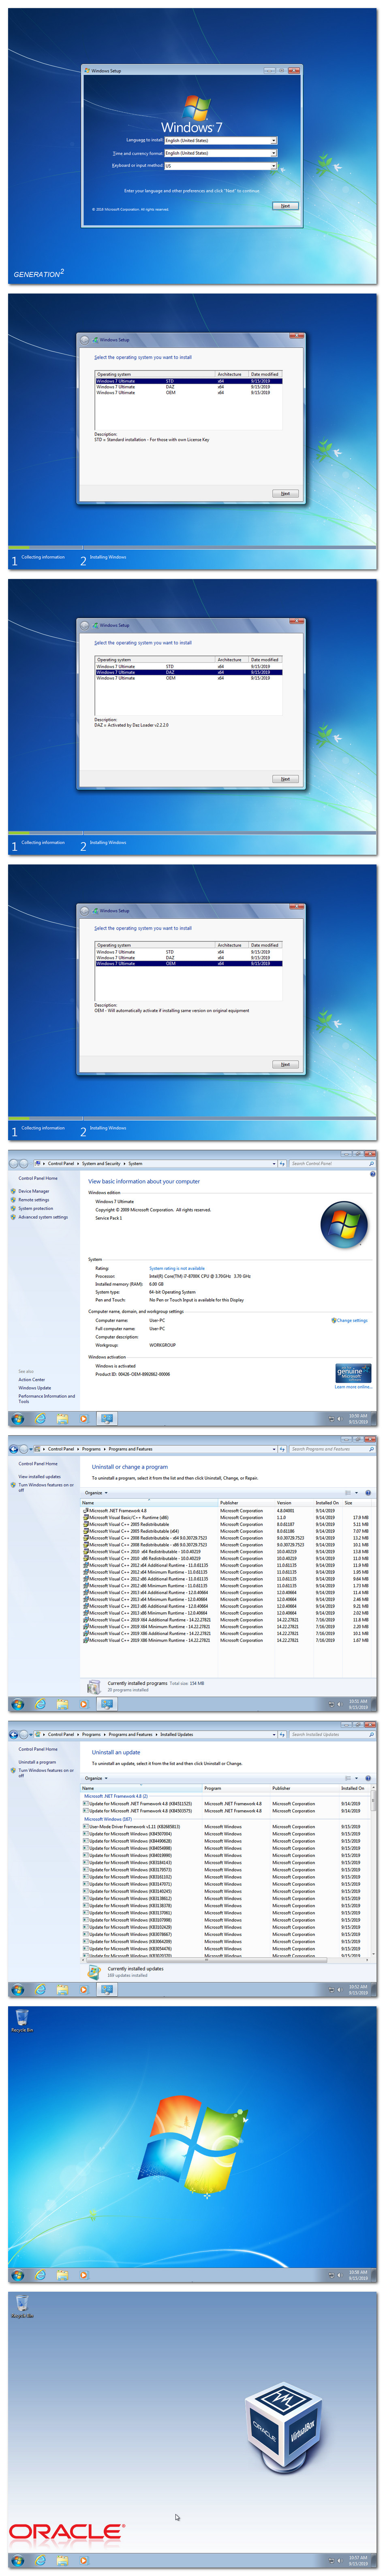Click Next on setup screen with STD description
This screenshot has width=385, height=2576.
pos(285,493)
